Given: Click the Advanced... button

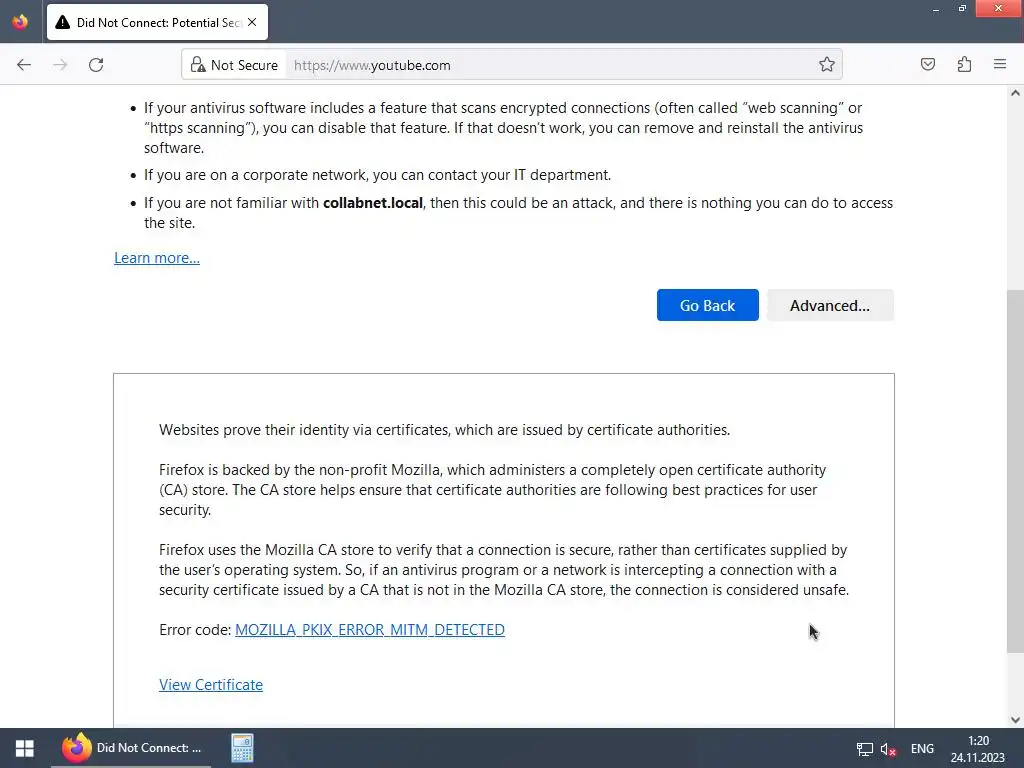Looking at the screenshot, I should (830, 305).
